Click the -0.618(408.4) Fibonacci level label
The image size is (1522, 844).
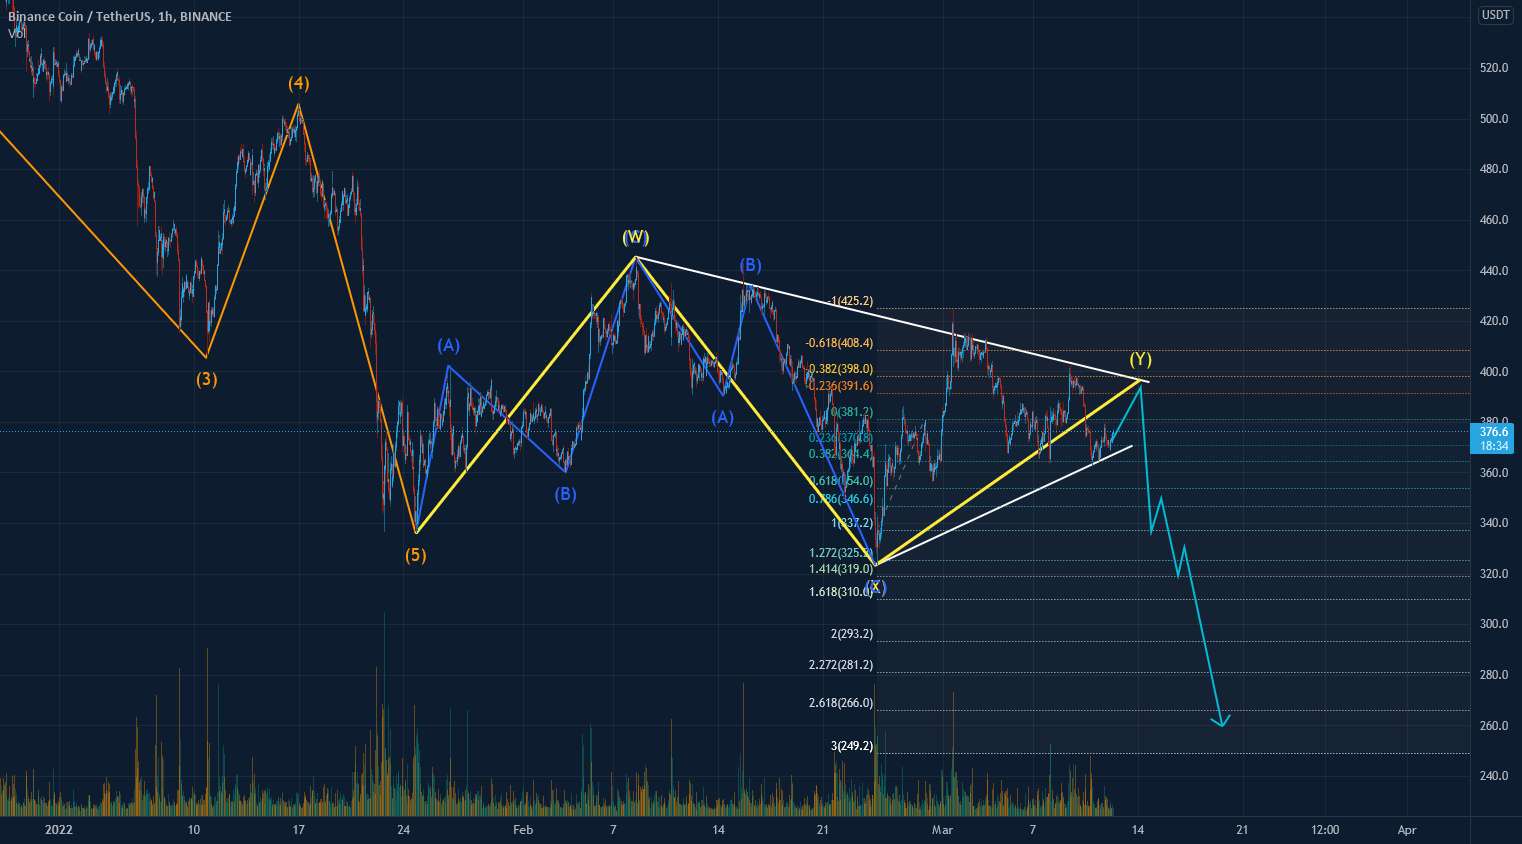click(x=839, y=343)
